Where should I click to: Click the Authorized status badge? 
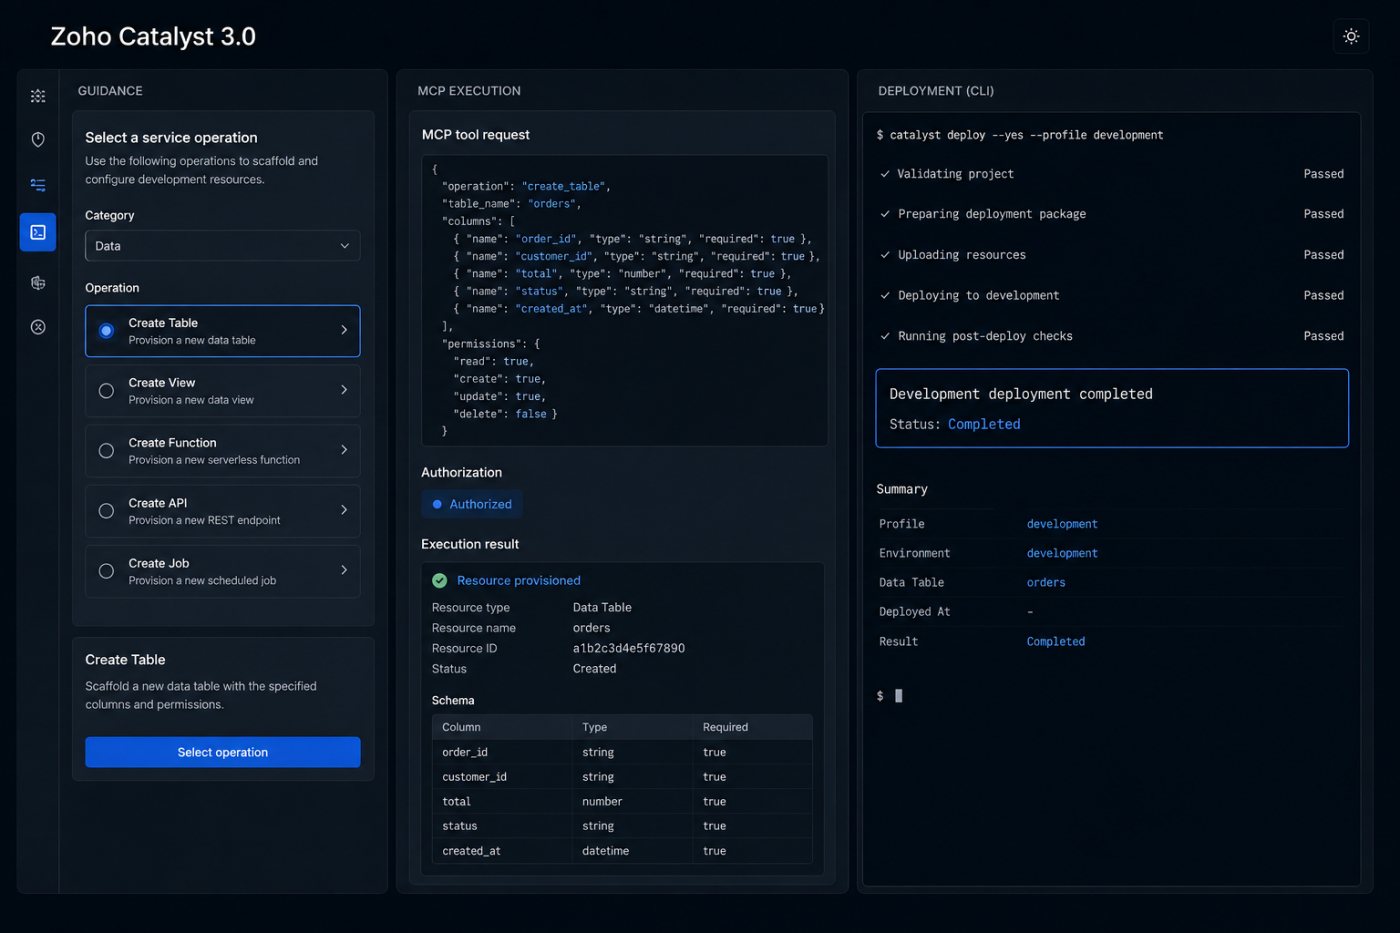coord(472,504)
